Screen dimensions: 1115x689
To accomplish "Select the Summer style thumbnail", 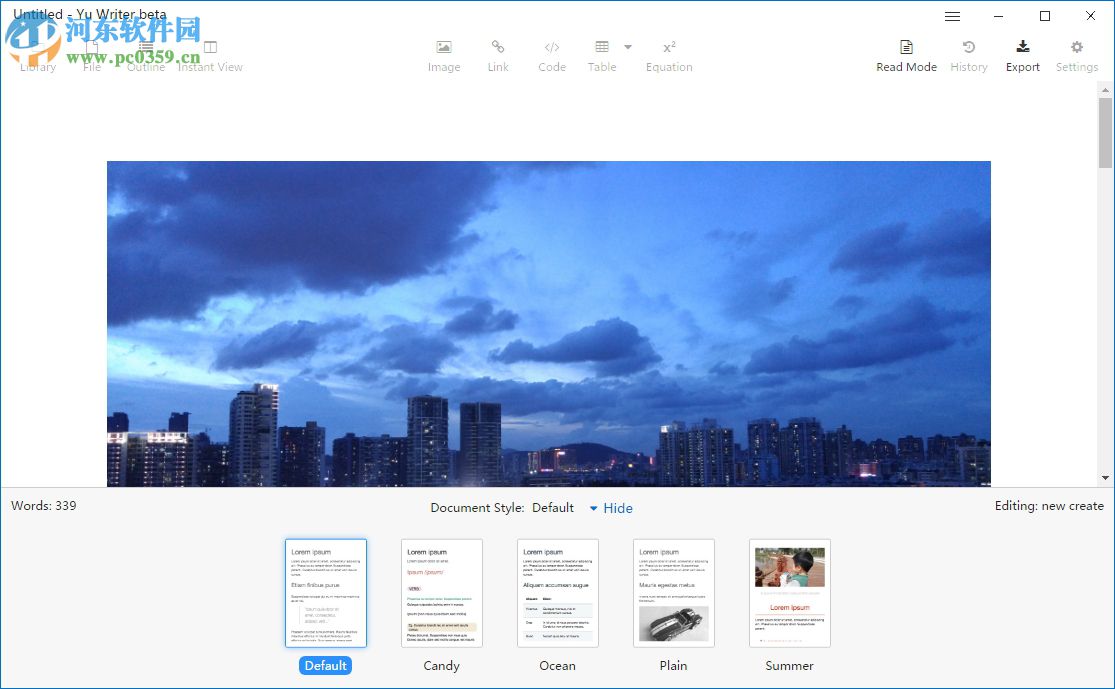I will tap(789, 592).
